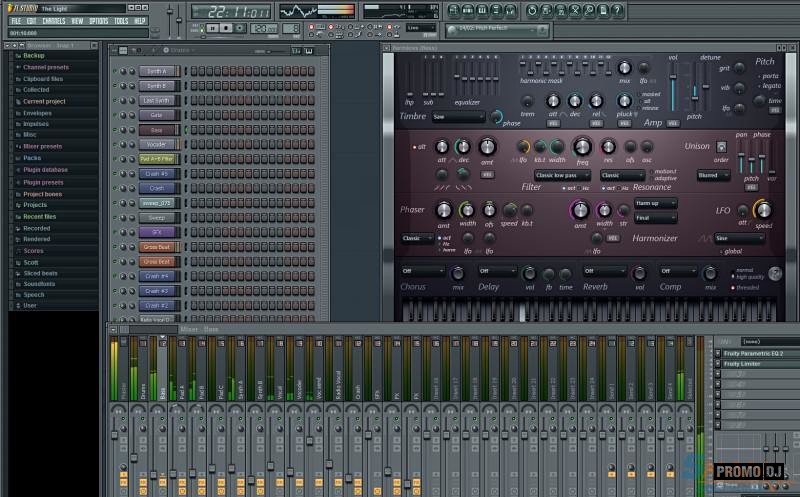Toggle mute LED for Bass channel
800x497 pixels.
tap(115, 130)
